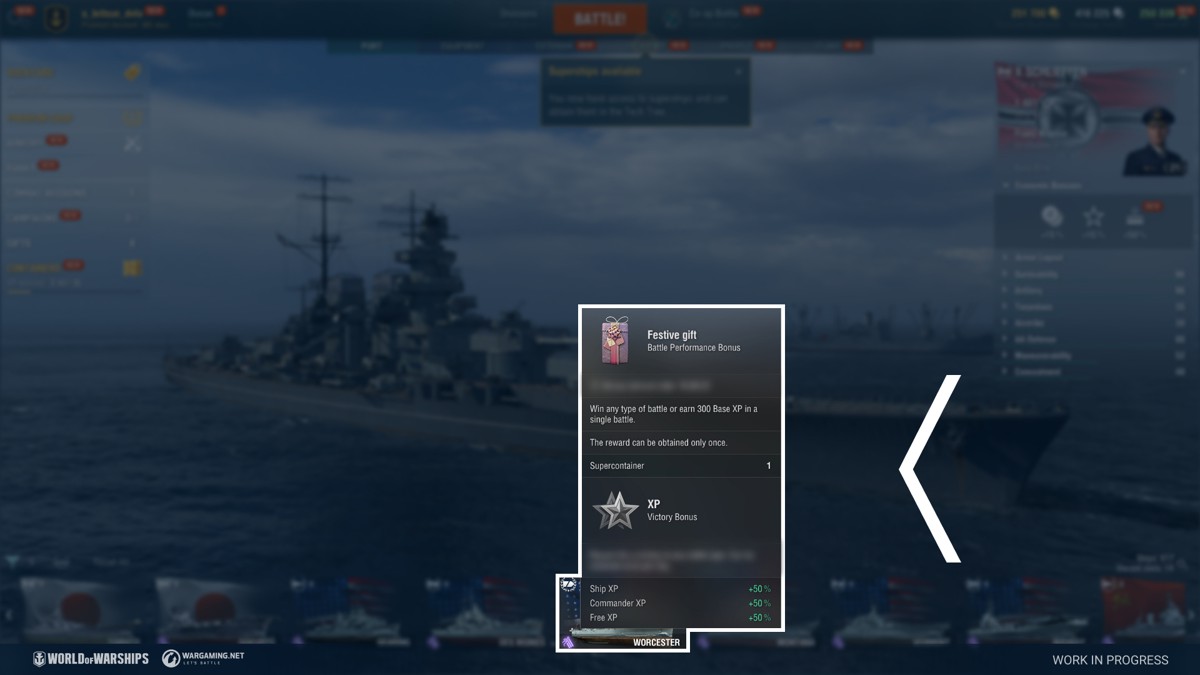Click the star icon in commander bonuses
The image size is (1200, 675).
1094,217
